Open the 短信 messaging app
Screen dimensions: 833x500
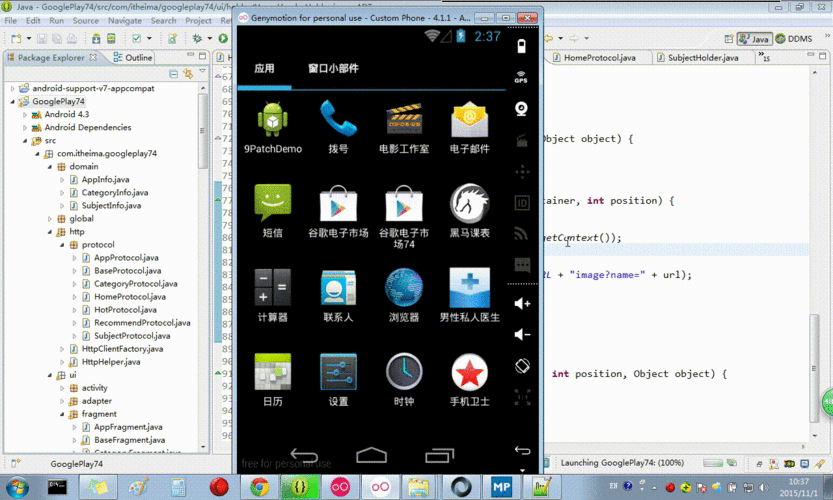[x=273, y=210]
